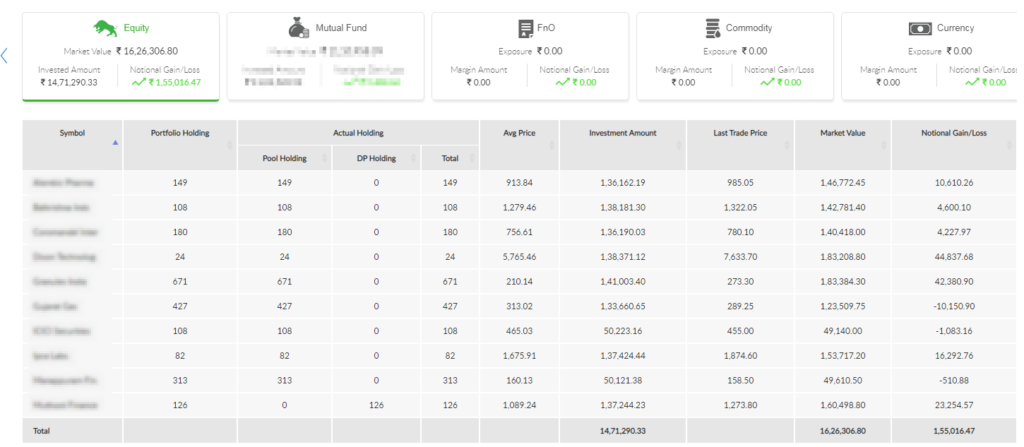Open the Currency card
This screenshot has width=1024, height=447.
click(x=929, y=56)
